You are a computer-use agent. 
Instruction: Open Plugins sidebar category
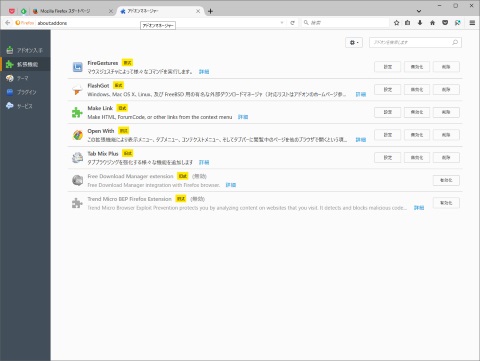(x=25, y=92)
